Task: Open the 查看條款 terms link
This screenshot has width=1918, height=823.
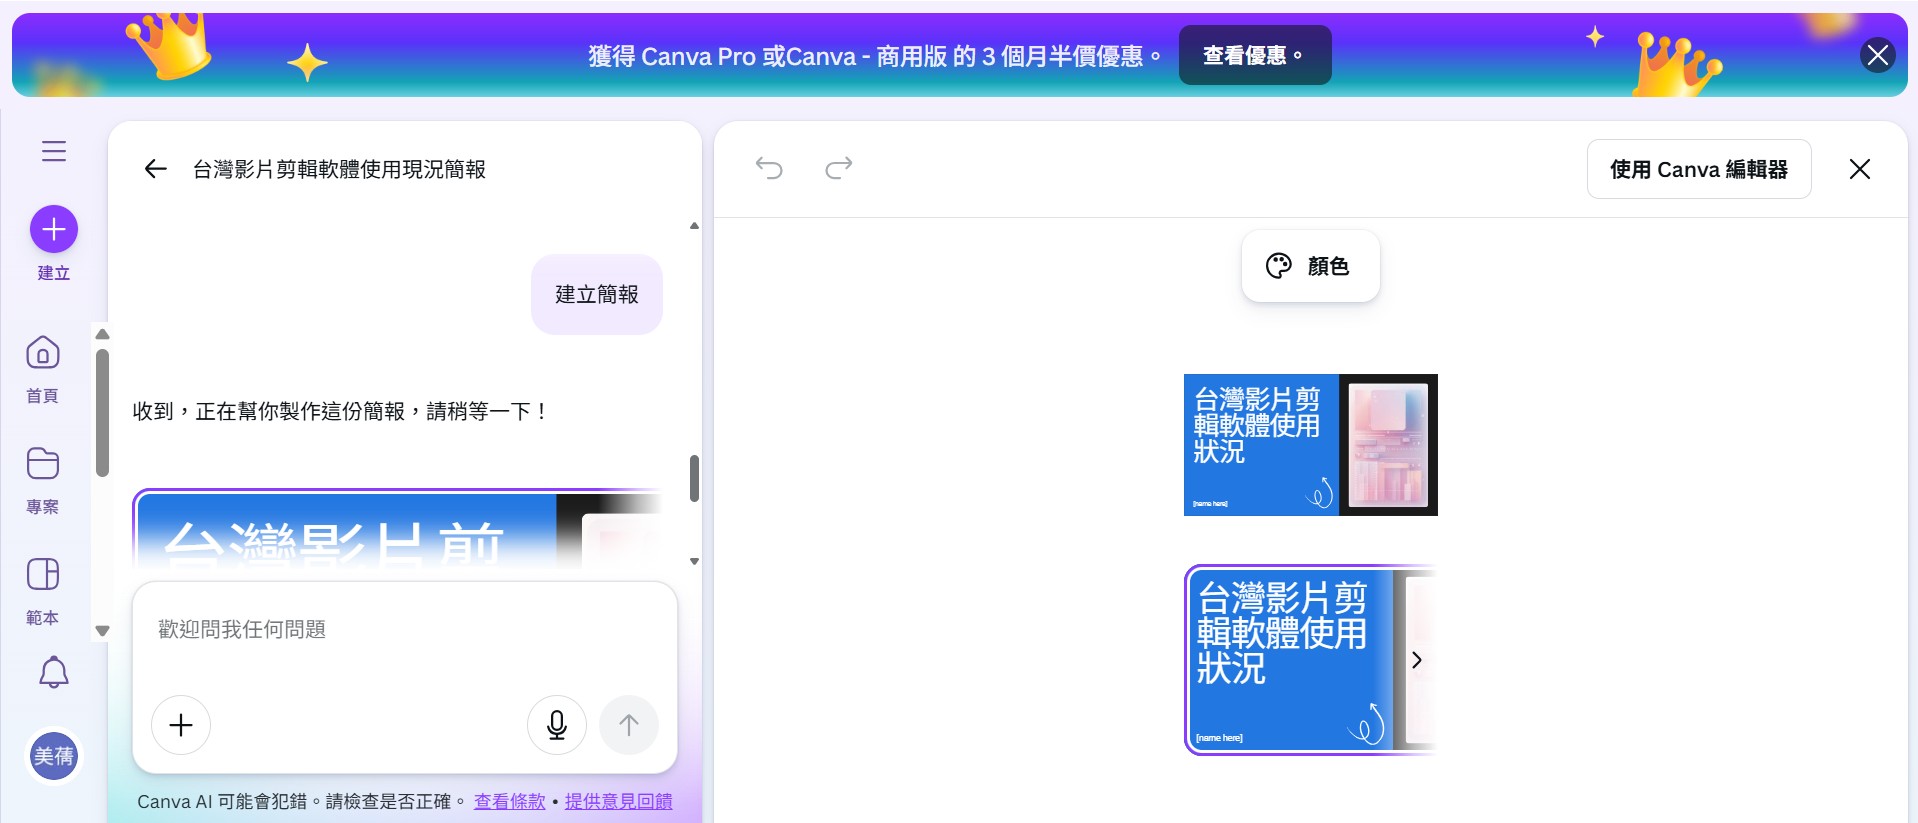Action: (510, 802)
